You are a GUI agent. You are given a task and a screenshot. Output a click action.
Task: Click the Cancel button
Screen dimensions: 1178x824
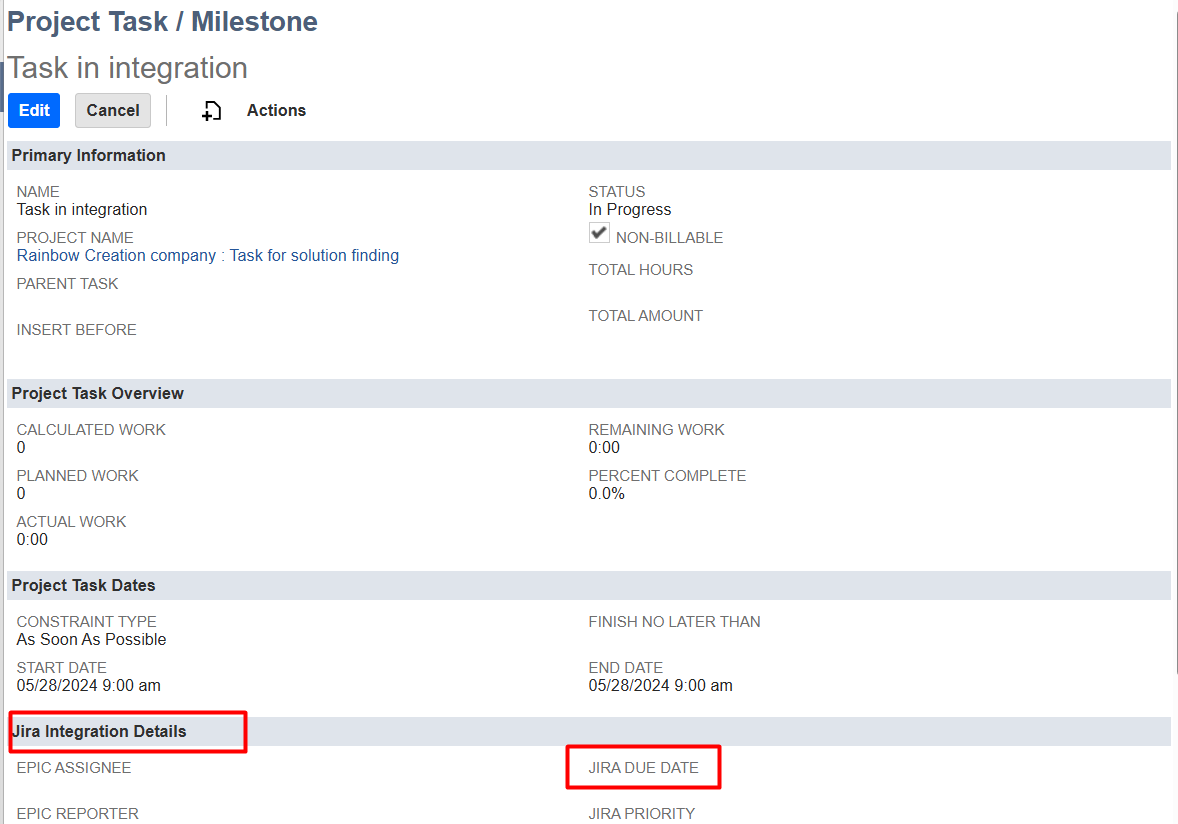[113, 111]
